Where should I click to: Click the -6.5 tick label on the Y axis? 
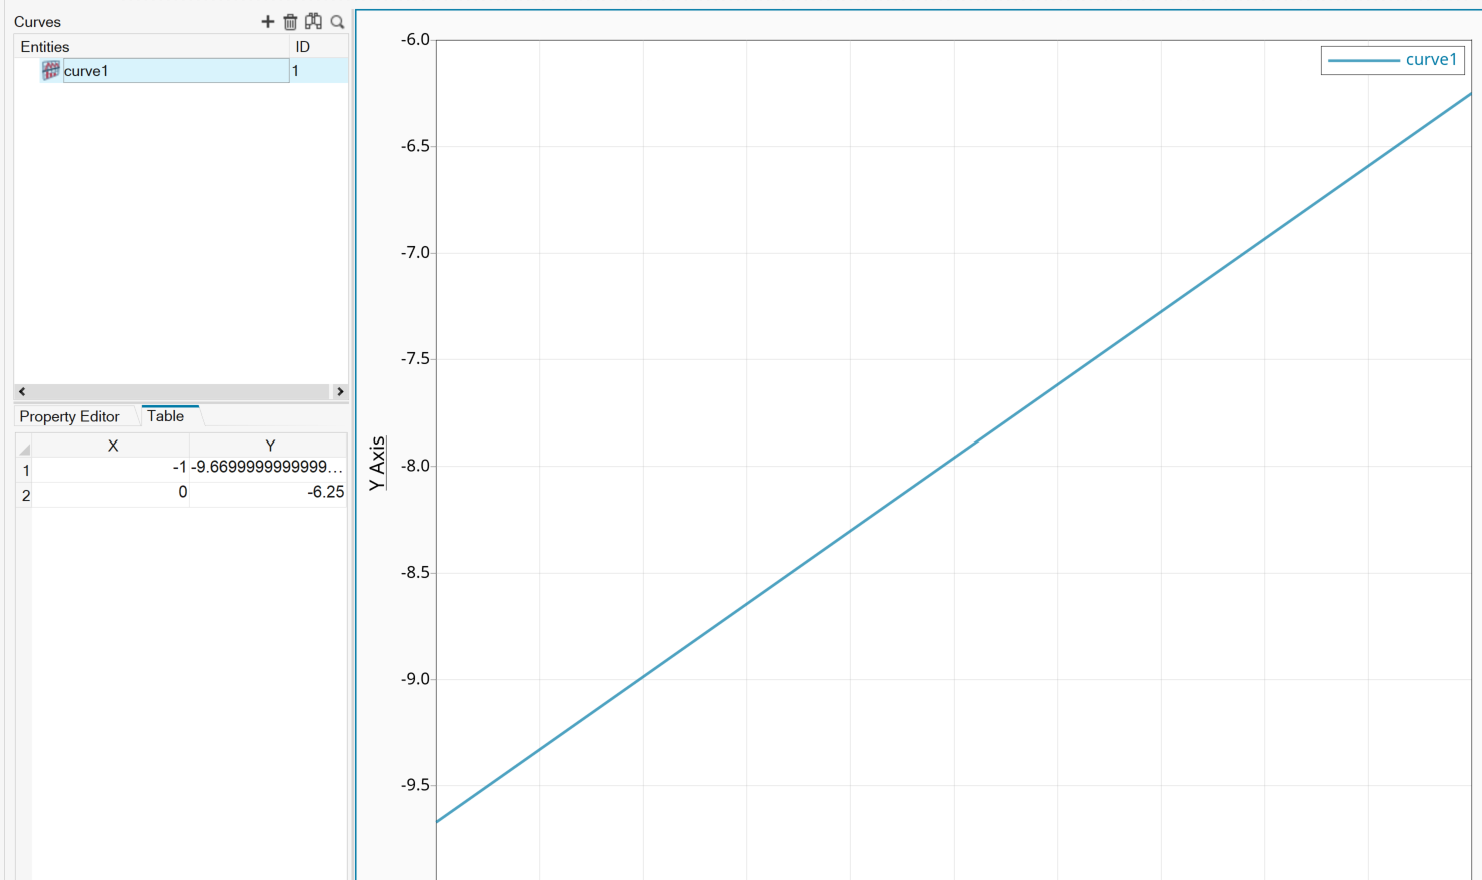click(415, 146)
